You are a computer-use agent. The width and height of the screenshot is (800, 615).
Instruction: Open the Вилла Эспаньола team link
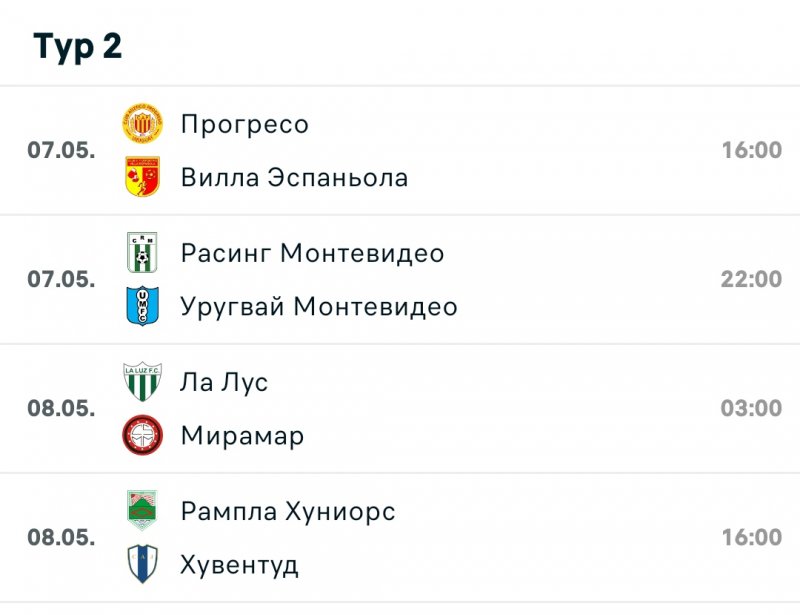pyautogui.click(x=294, y=178)
